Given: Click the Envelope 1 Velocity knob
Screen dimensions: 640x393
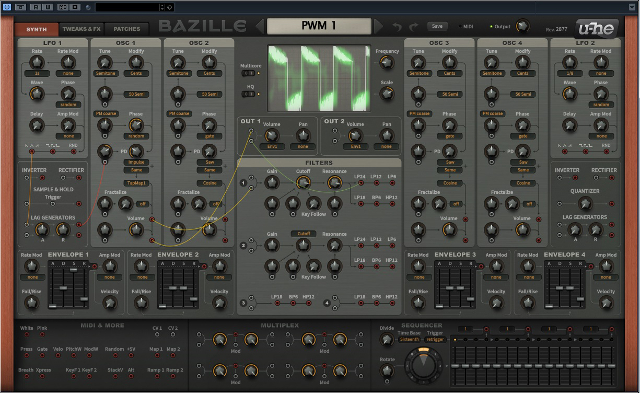Looking at the screenshot, I should point(109,303).
